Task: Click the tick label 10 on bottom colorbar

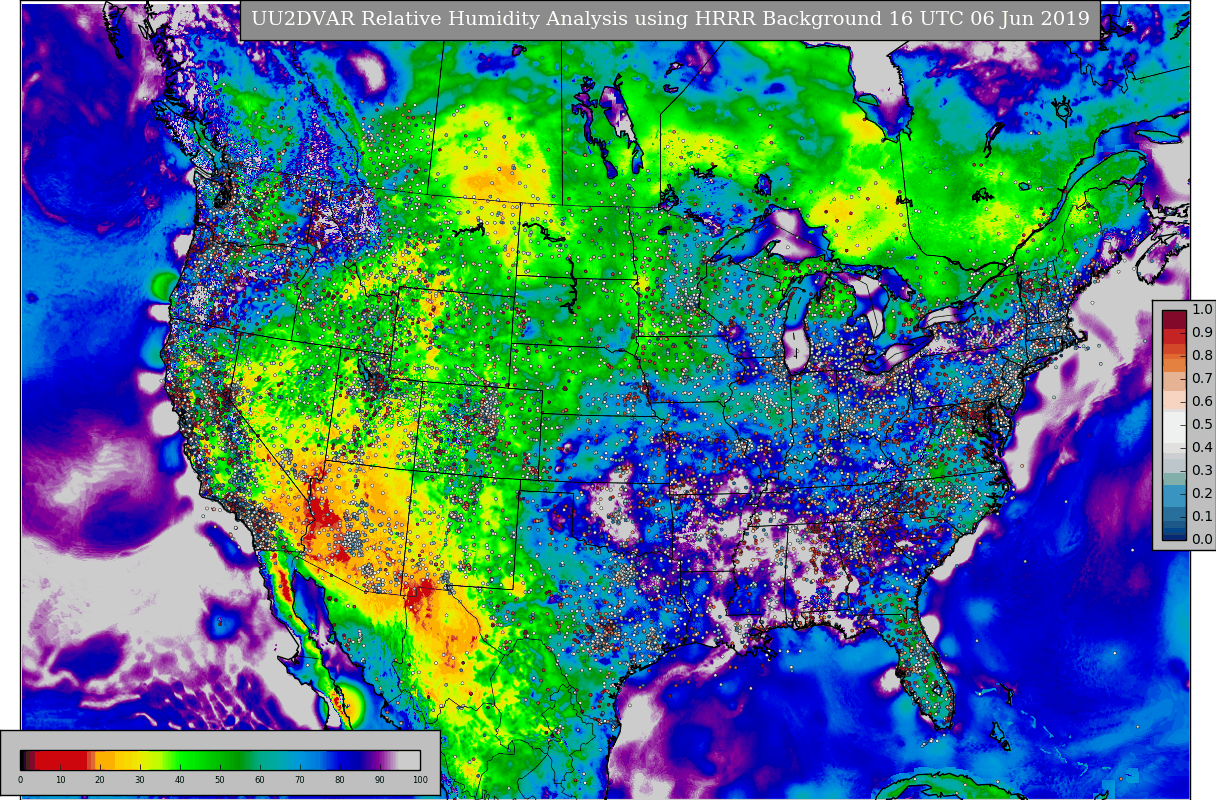Action: coord(60,780)
